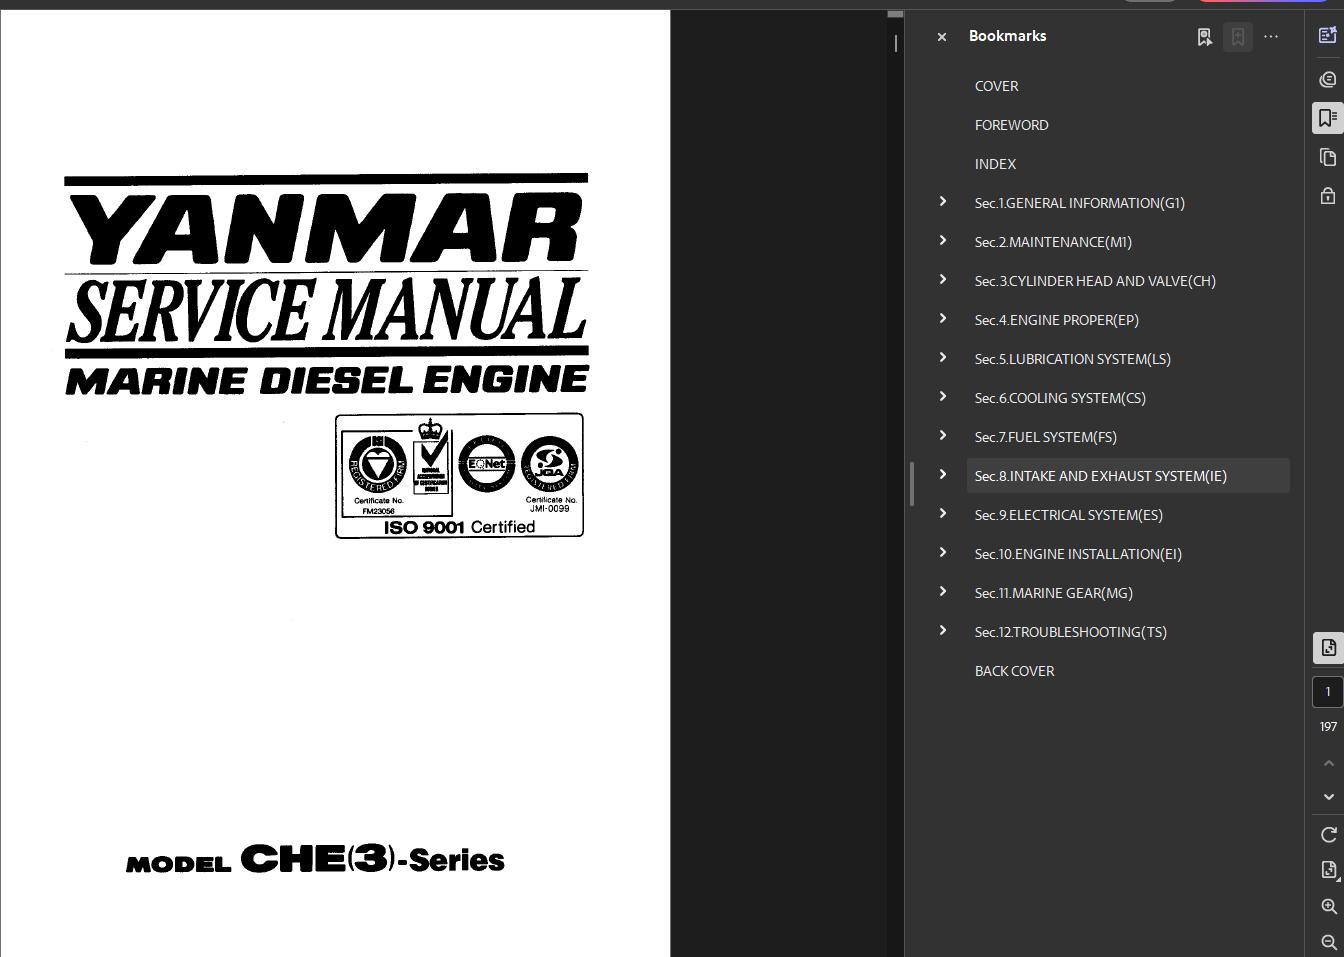Expand Sec.7.FUEL SYSTEM(FS) bookmark
This screenshot has width=1344, height=957.
pyautogui.click(x=943, y=436)
